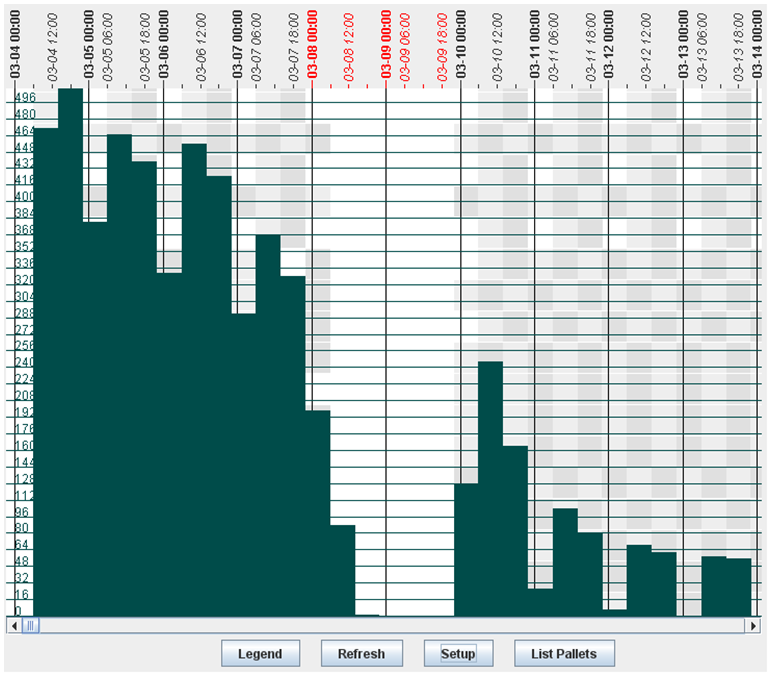Click the 03-13 18:00 time label
The width and height of the screenshot is (773, 677).
(x=739, y=47)
